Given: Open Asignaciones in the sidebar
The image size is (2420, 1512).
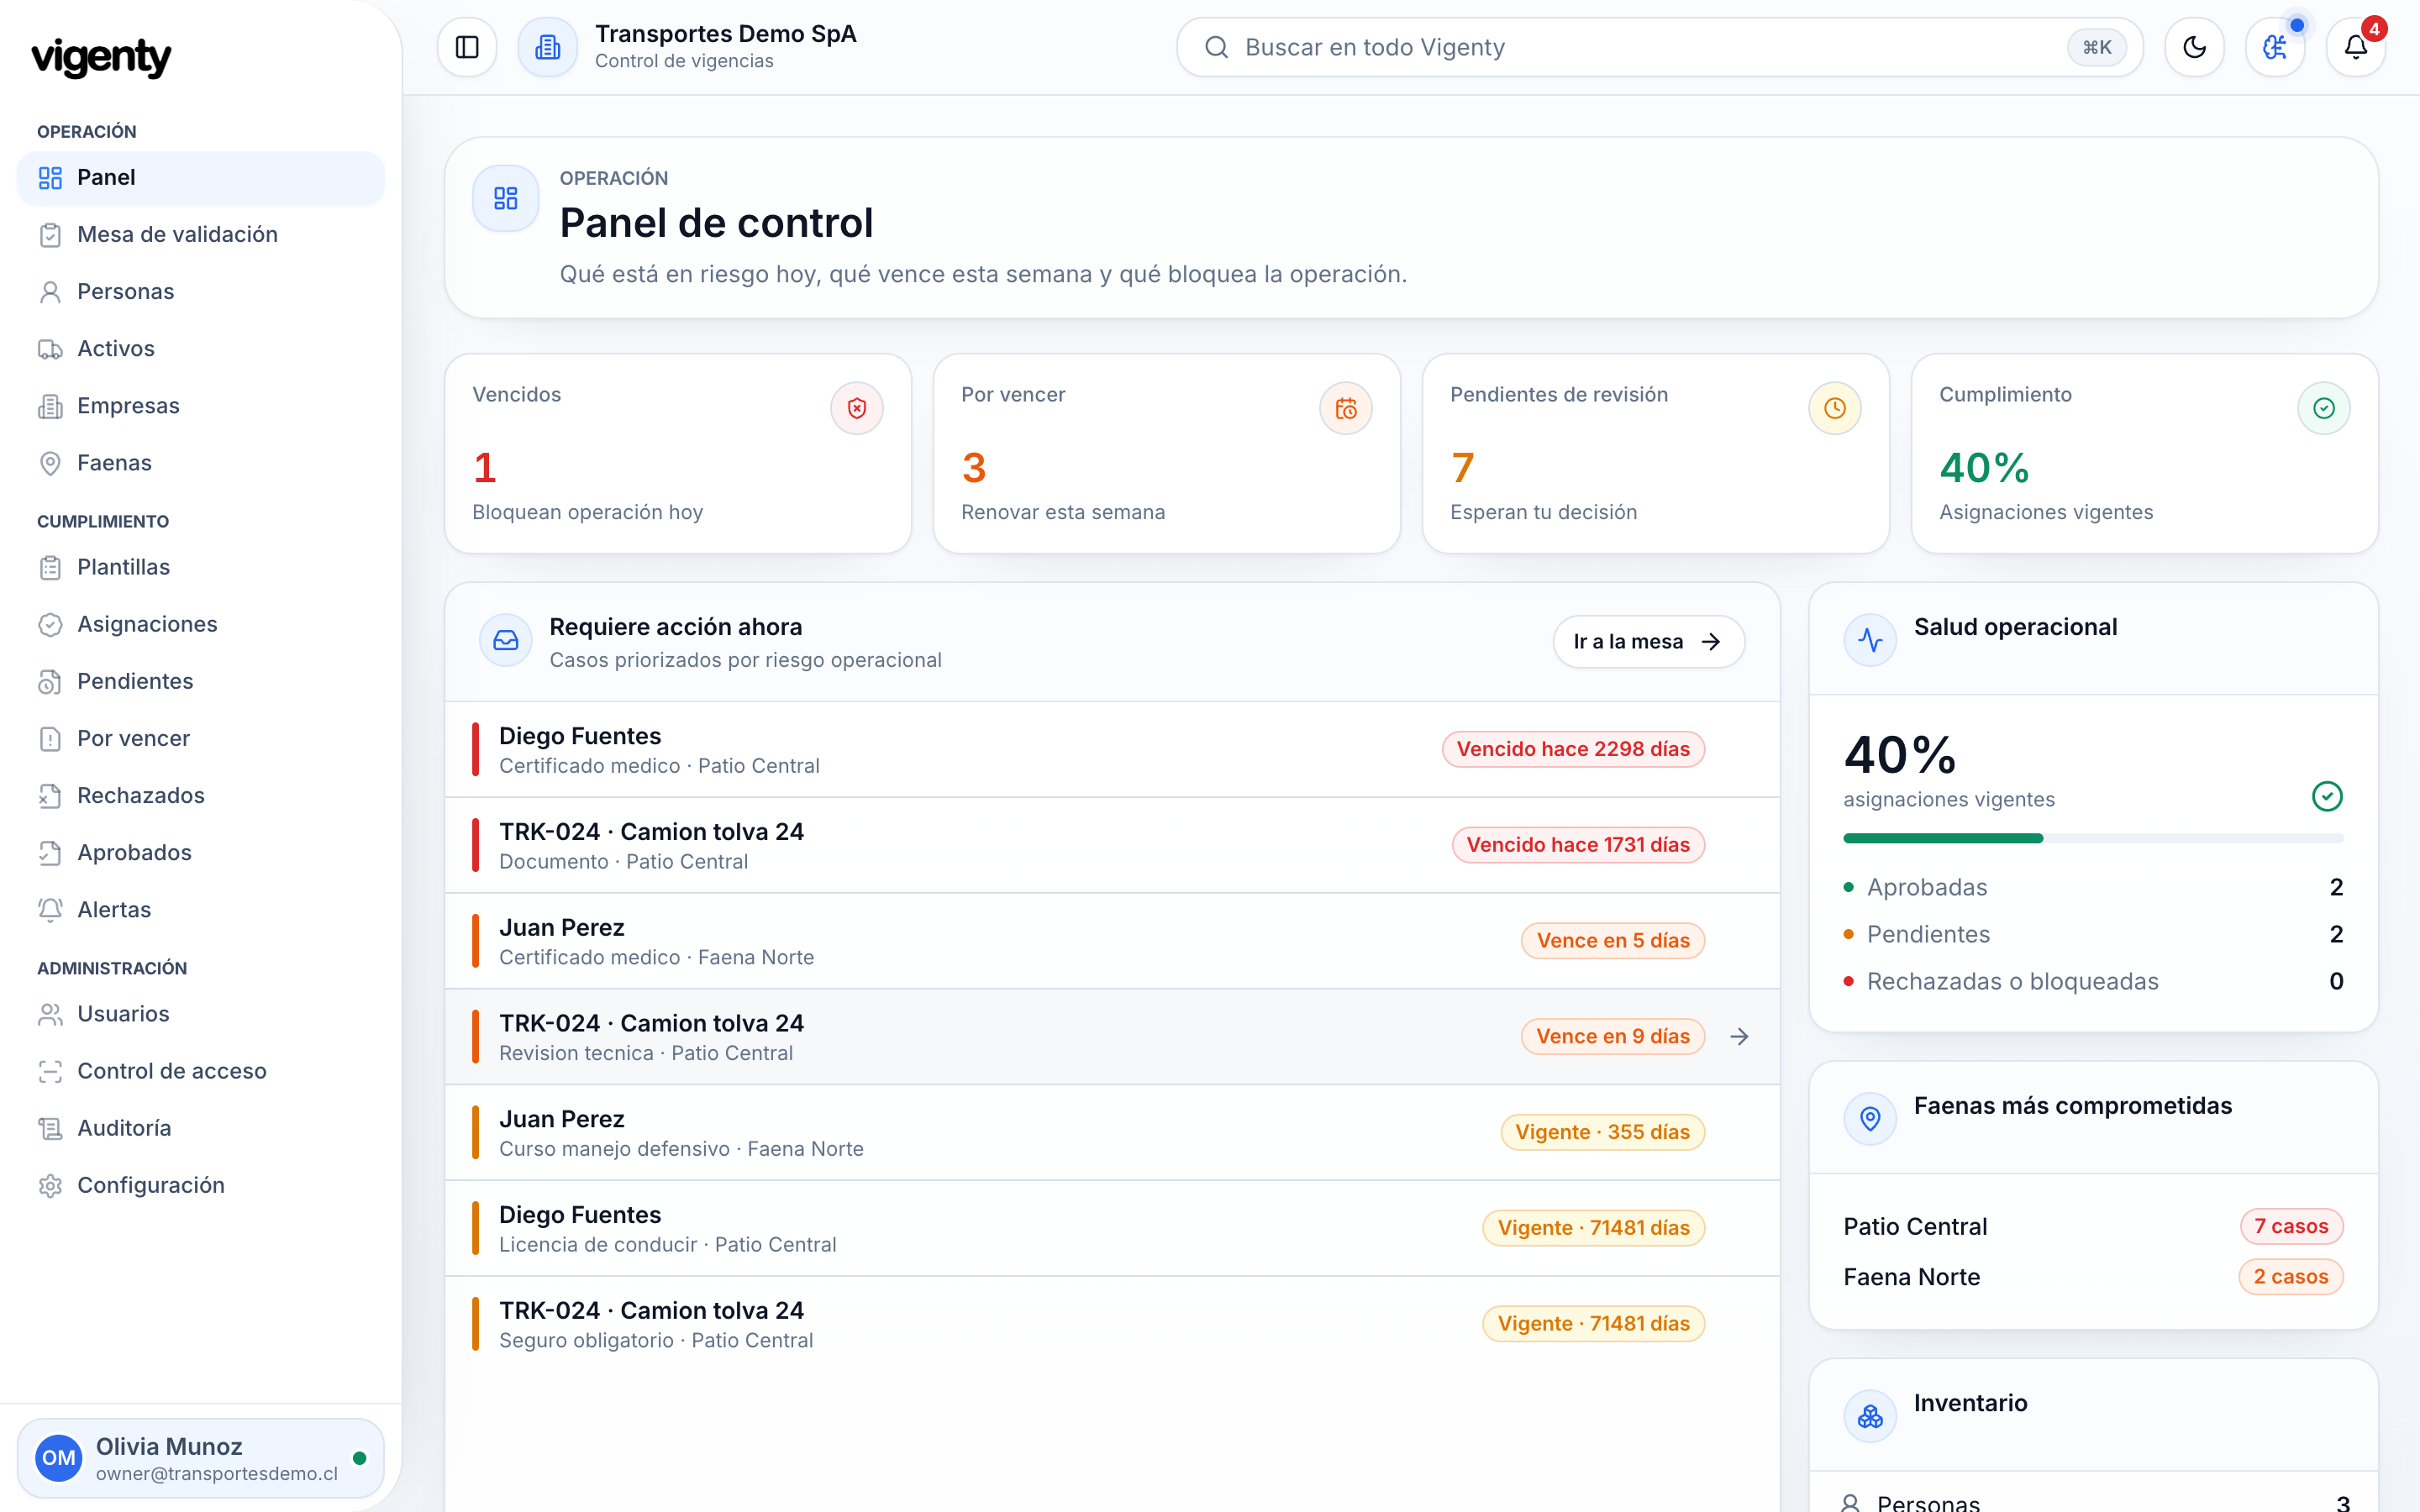Looking at the screenshot, I should coord(201,624).
